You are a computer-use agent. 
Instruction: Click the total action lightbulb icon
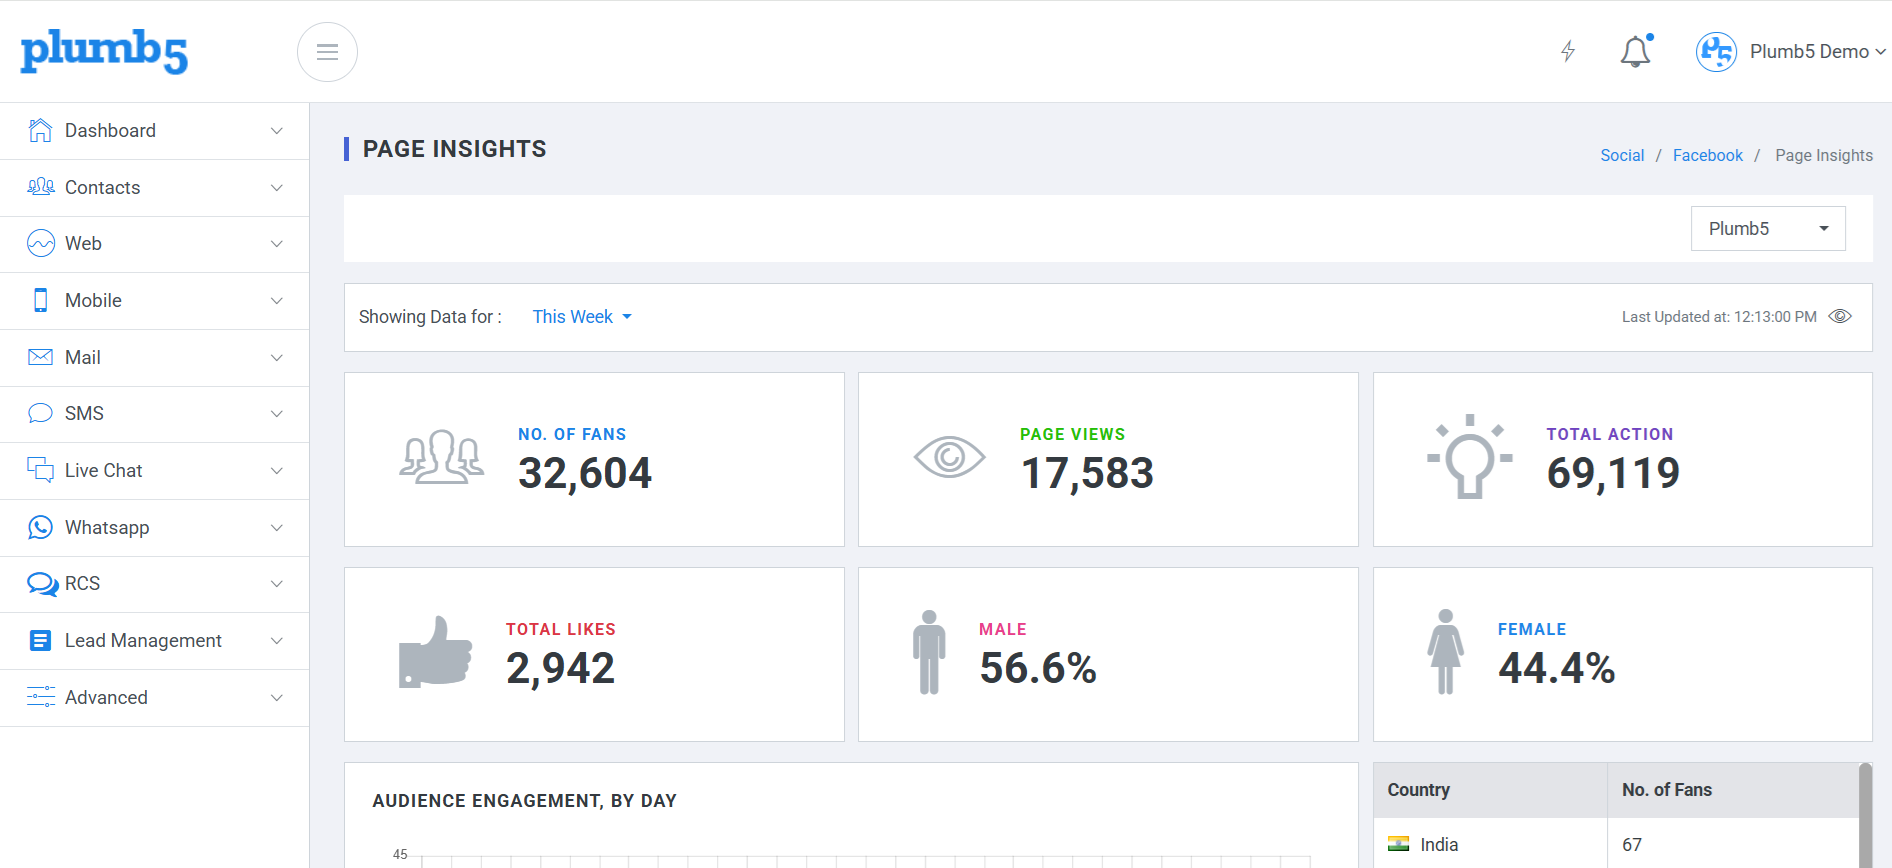coord(1469,456)
